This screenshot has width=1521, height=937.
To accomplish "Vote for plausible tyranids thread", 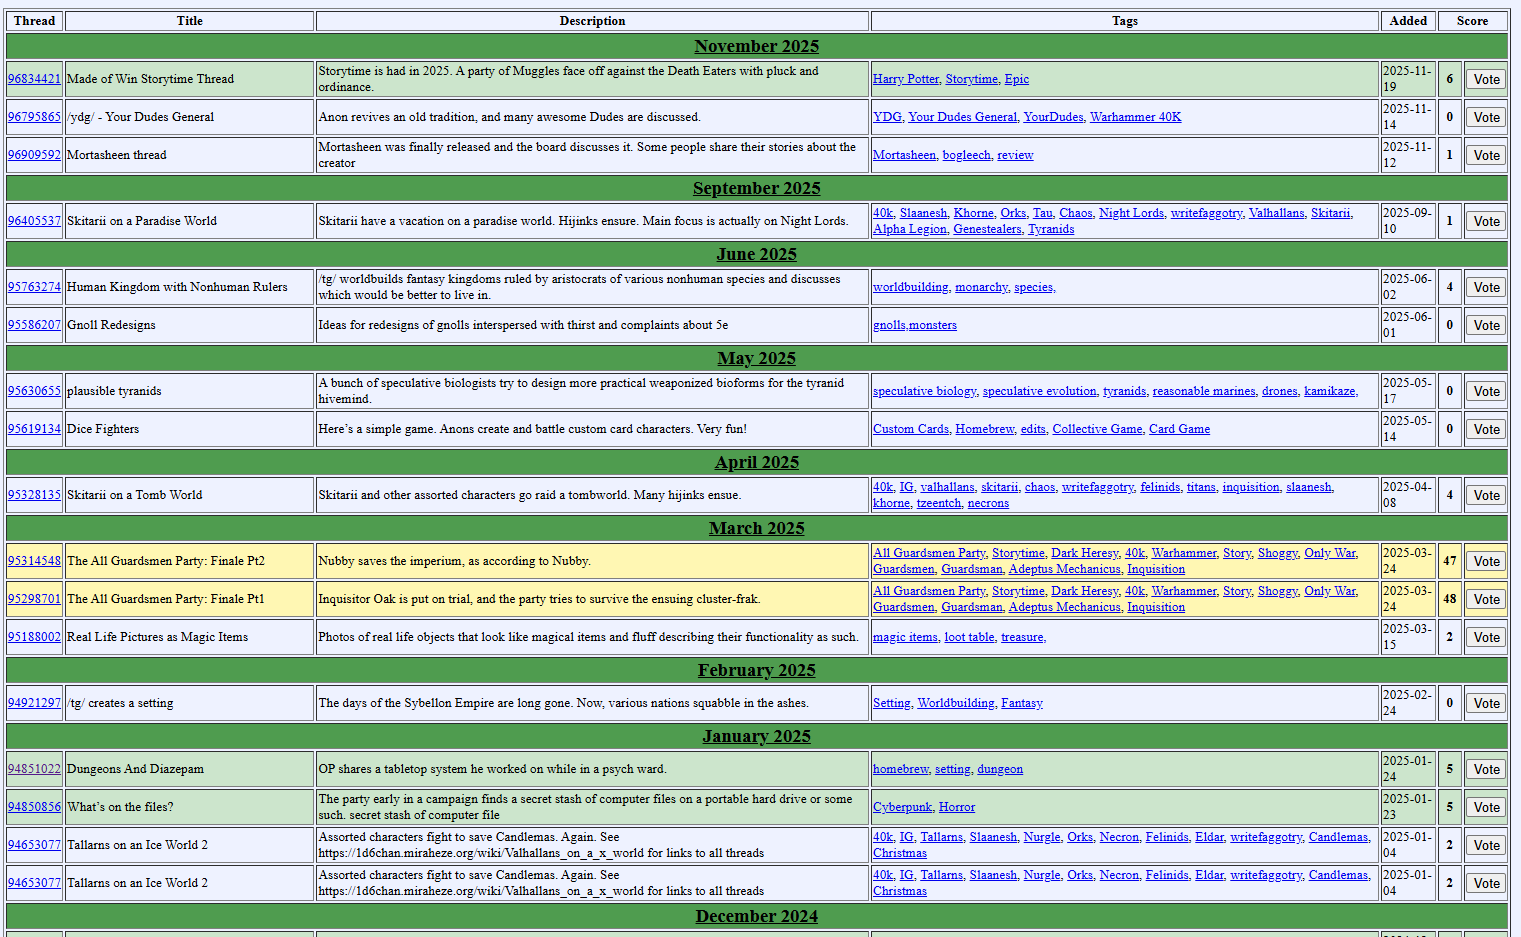I will click(x=1486, y=391).
